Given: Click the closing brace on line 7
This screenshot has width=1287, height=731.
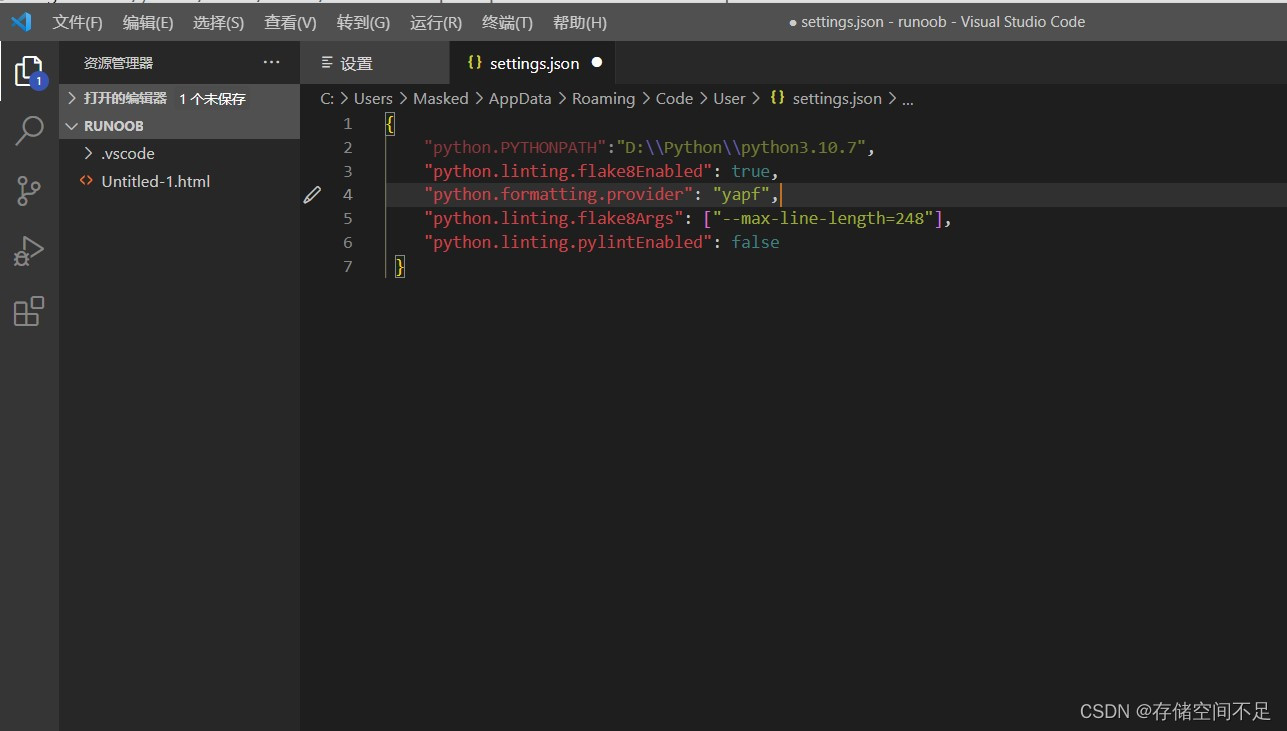Looking at the screenshot, I should [x=400, y=266].
